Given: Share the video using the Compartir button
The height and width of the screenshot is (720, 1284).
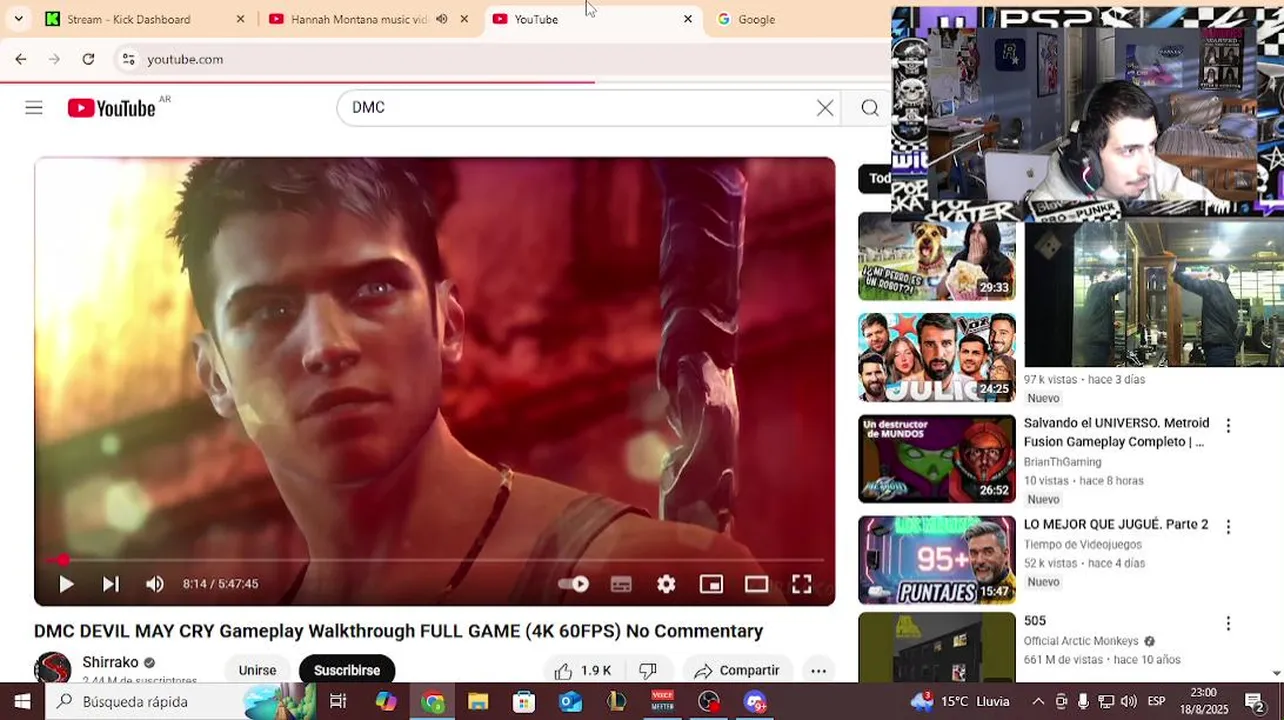Looking at the screenshot, I should pyautogui.click(x=737, y=671).
